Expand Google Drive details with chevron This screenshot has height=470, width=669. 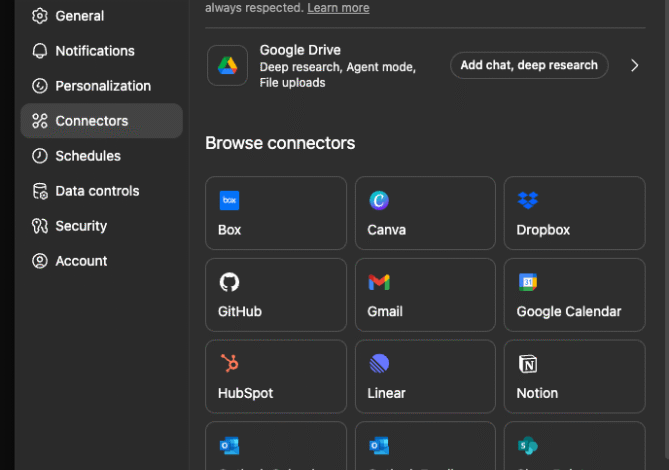pos(634,66)
